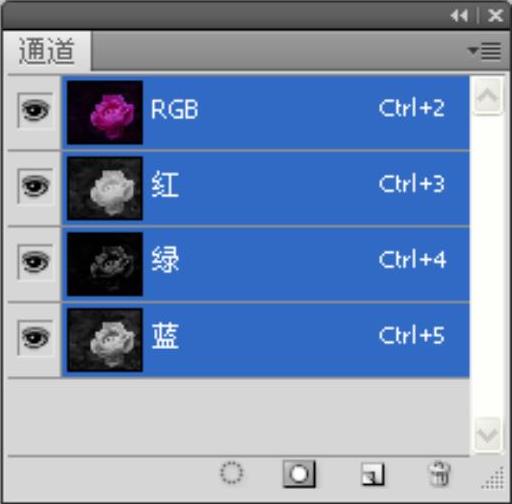This screenshot has width=512, height=504.
Task: Select the 绿 (green) channel label
Action: 165,260
